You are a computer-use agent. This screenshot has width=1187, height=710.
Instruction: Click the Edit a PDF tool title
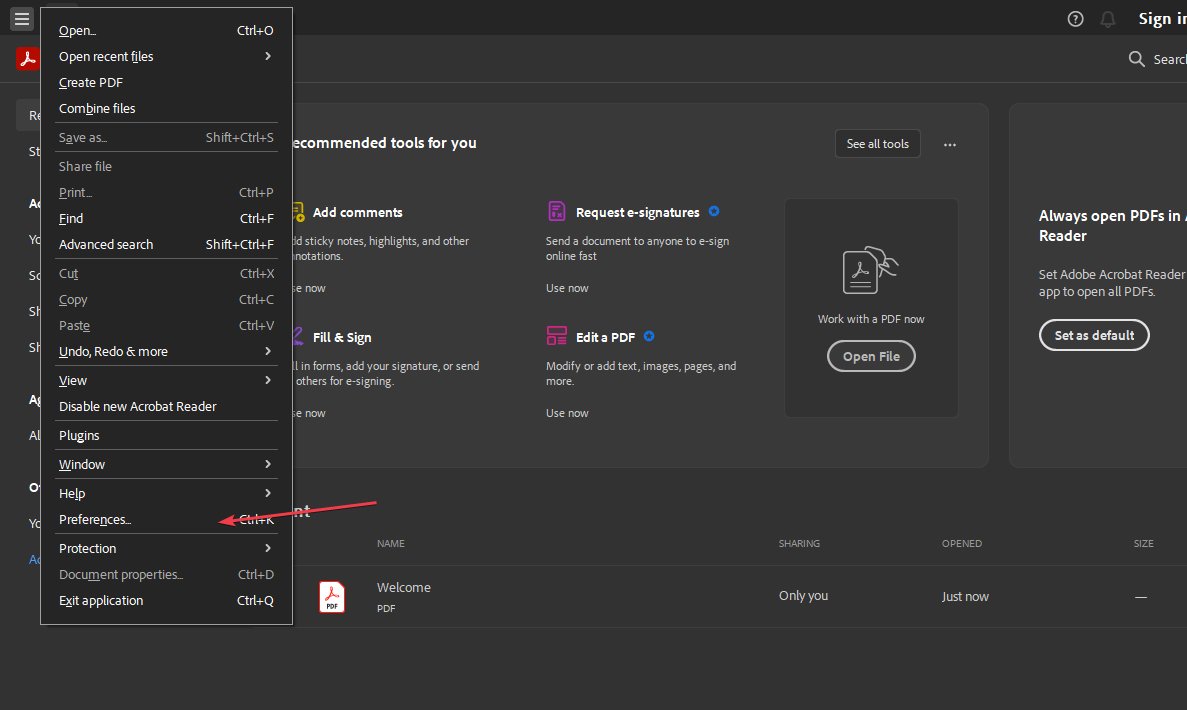606,338
